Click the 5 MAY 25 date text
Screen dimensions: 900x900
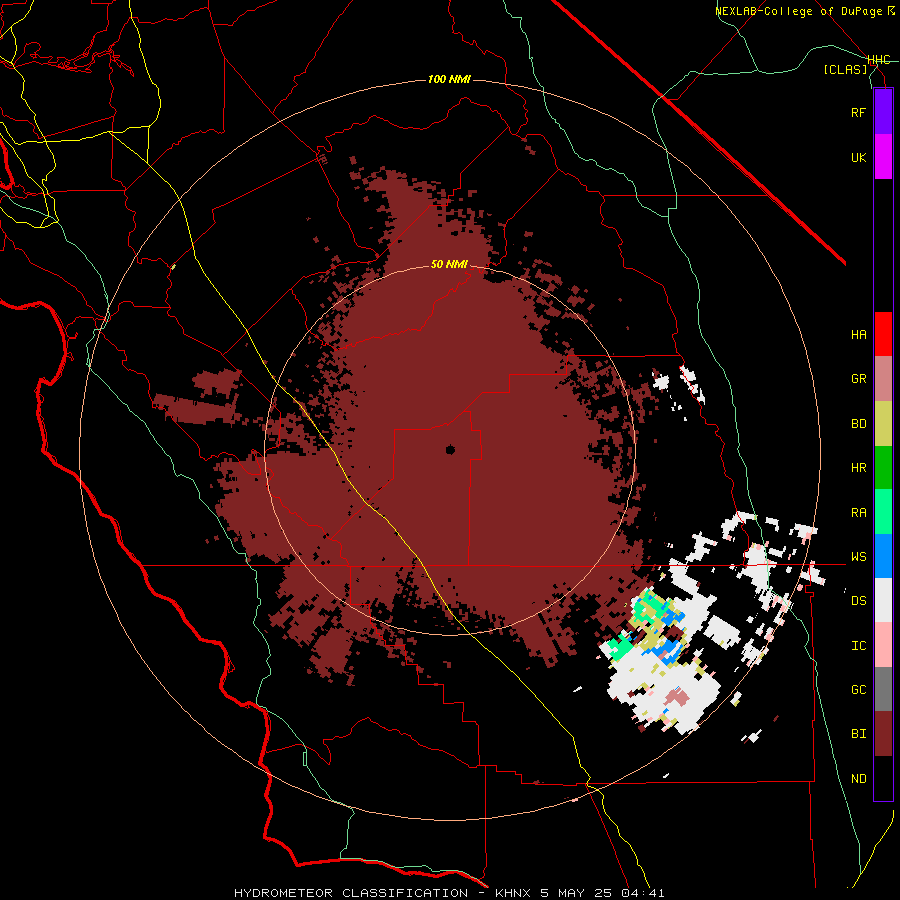(575, 893)
